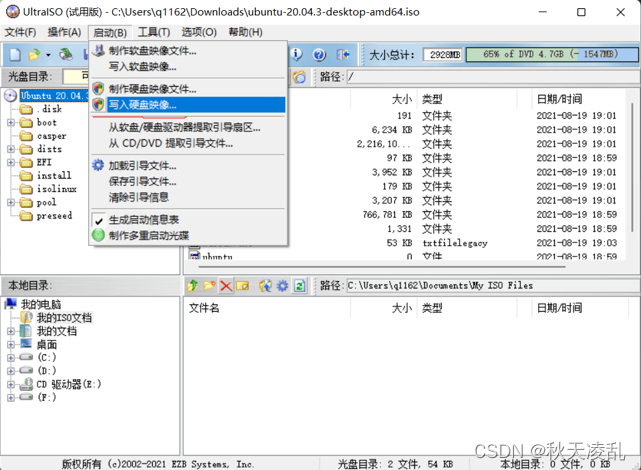The image size is (641, 470).
Task: Click New Folder icon in local toolbar
Action: pyautogui.click(x=209, y=286)
